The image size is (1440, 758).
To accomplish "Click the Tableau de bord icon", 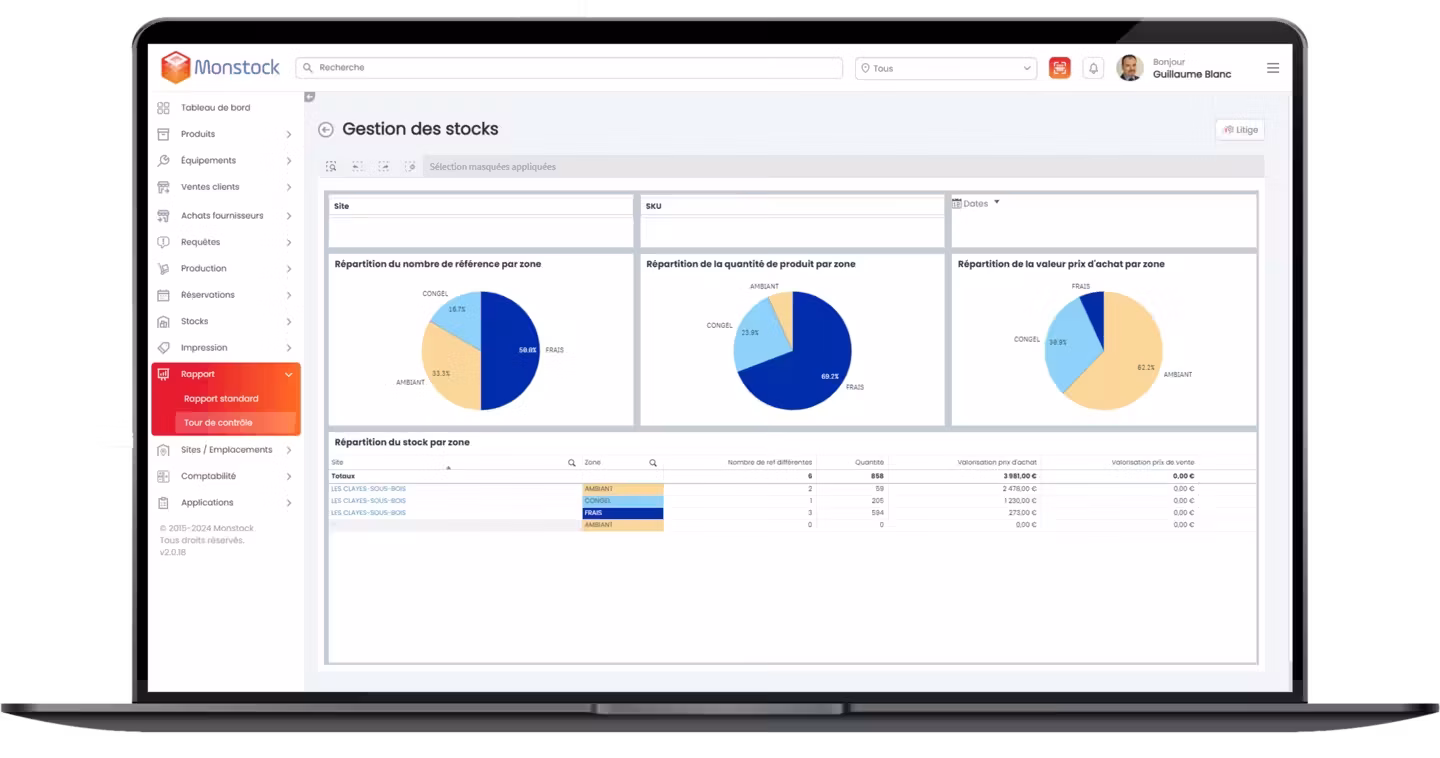I will click(164, 108).
